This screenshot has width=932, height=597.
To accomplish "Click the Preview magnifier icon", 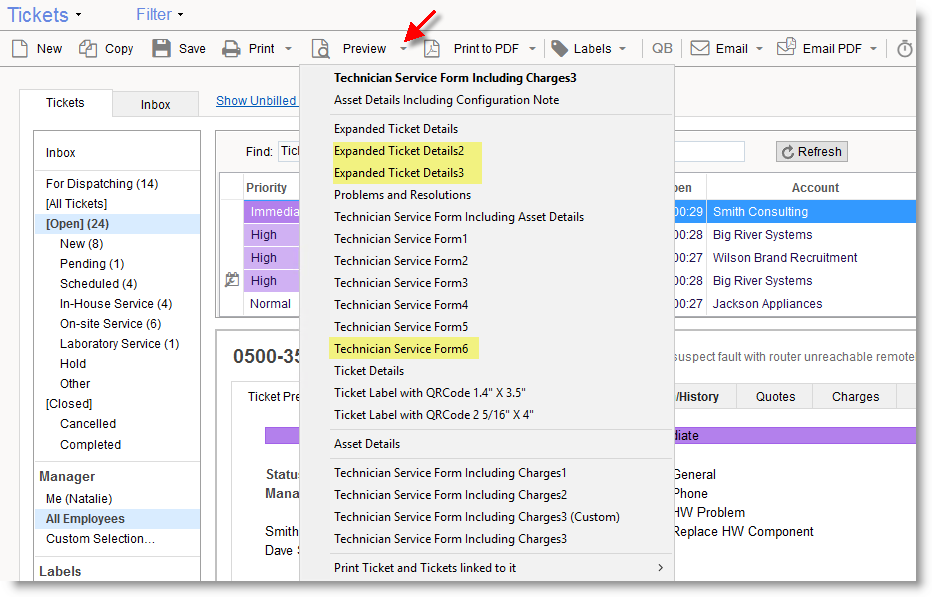I will point(320,48).
